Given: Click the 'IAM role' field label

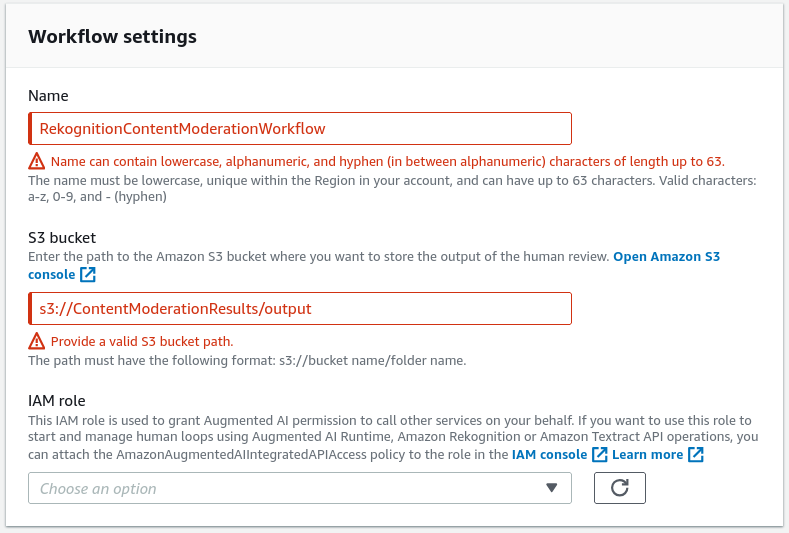Looking at the screenshot, I should [x=57, y=401].
